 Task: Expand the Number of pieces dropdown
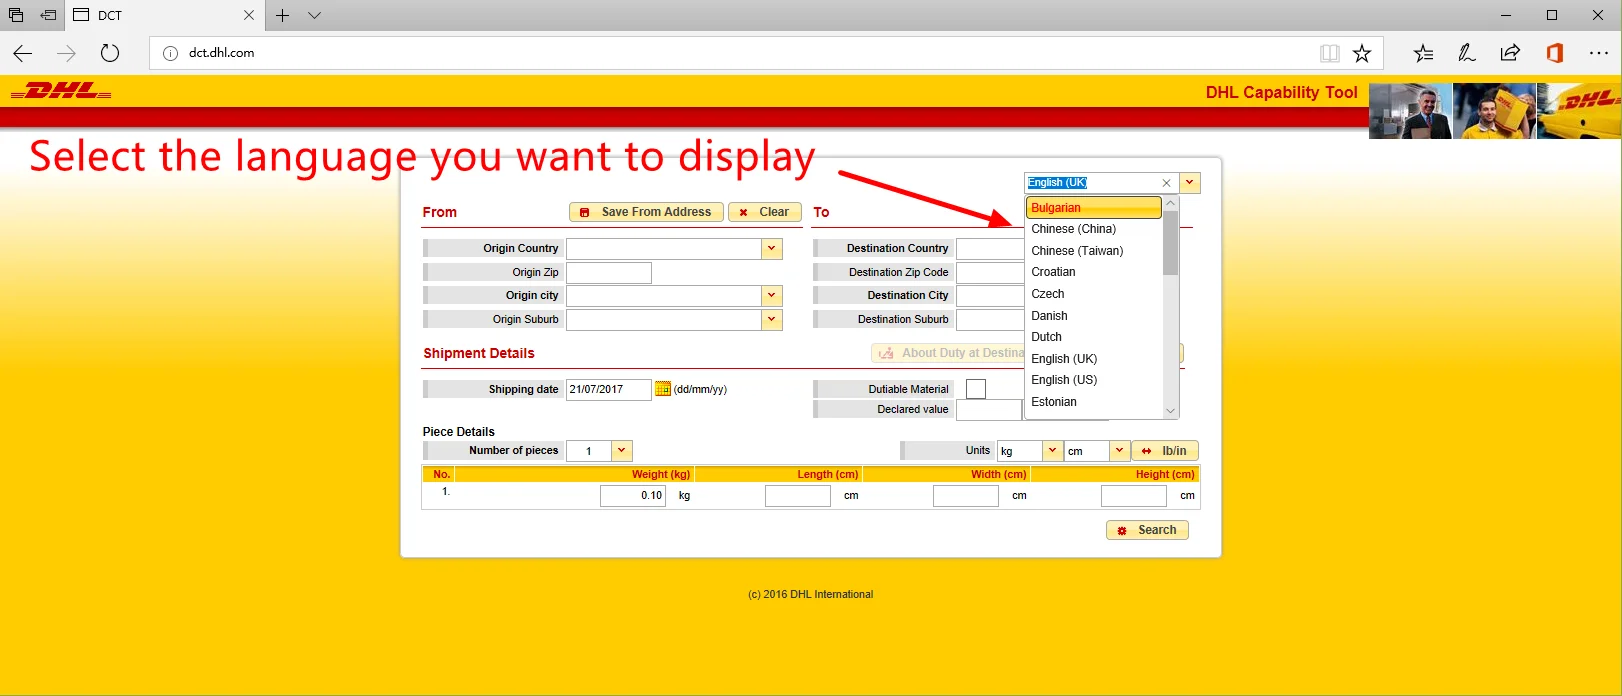tap(622, 451)
